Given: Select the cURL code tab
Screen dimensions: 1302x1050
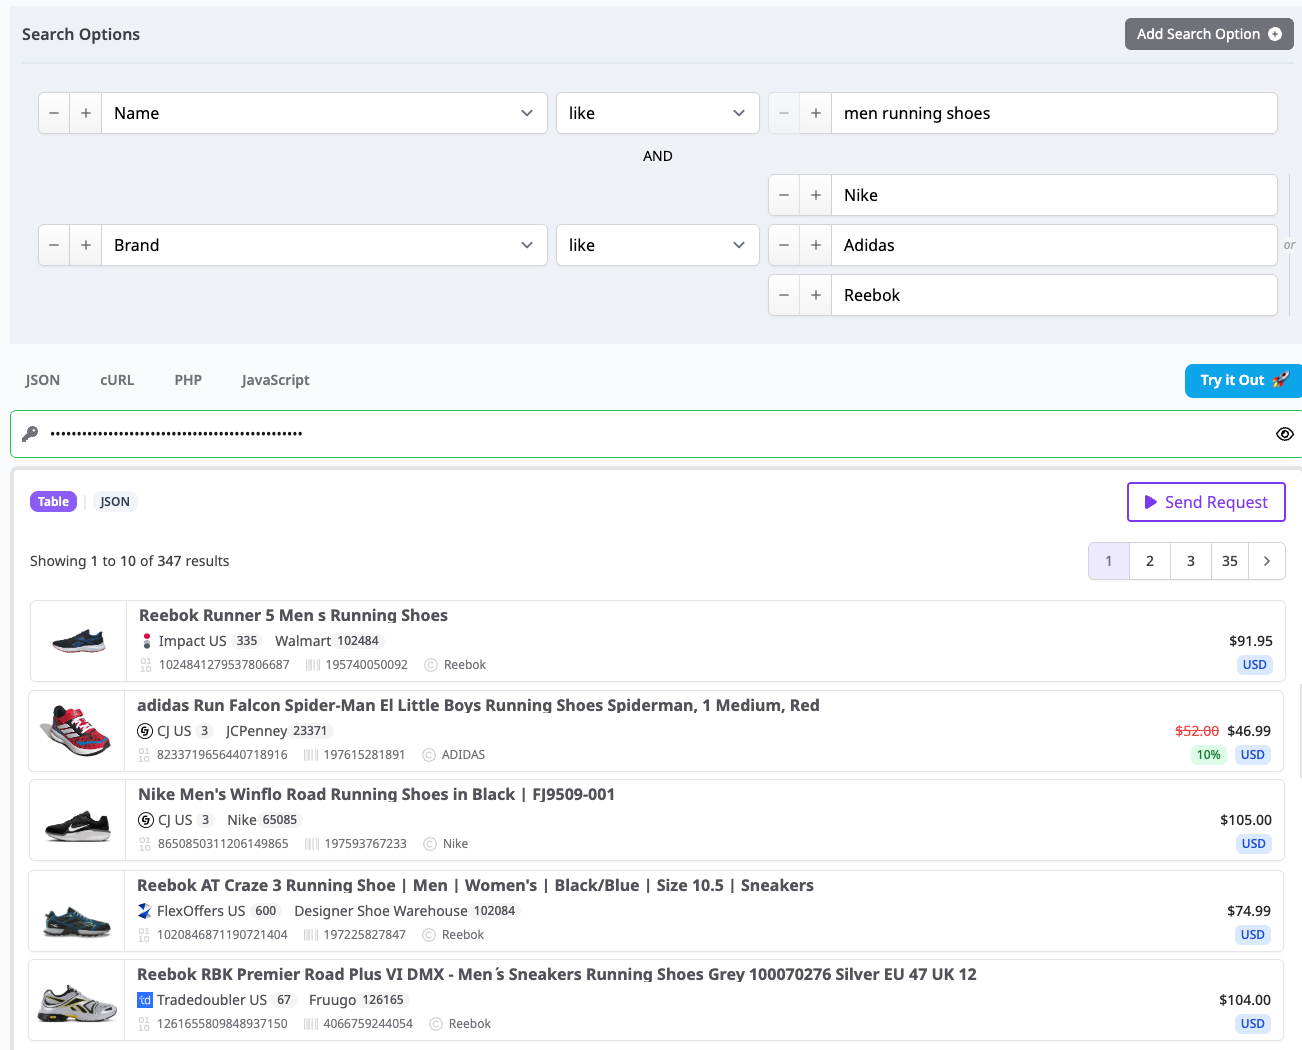Looking at the screenshot, I should [x=117, y=380].
